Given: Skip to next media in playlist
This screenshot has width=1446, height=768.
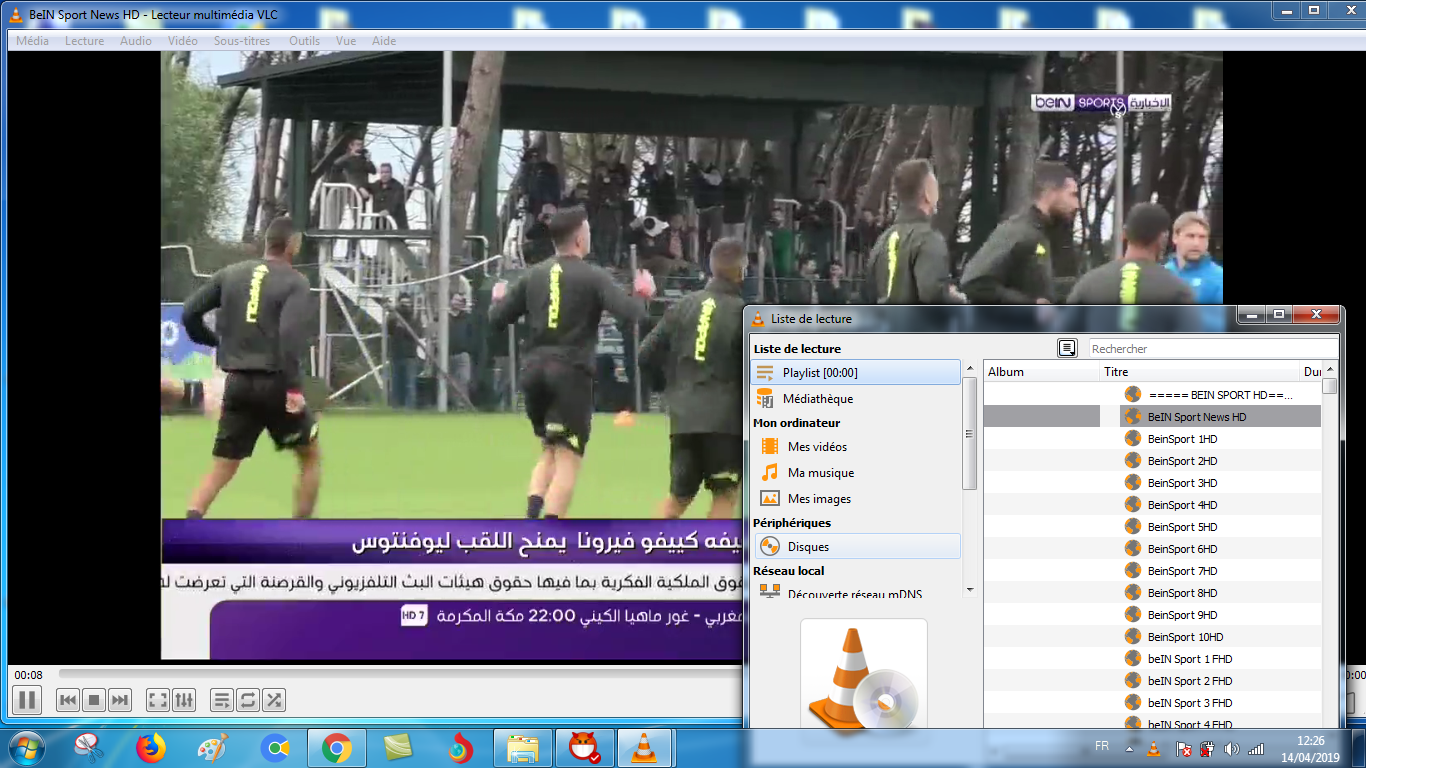Looking at the screenshot, I should pyautogui.click(x=120, y=700).
